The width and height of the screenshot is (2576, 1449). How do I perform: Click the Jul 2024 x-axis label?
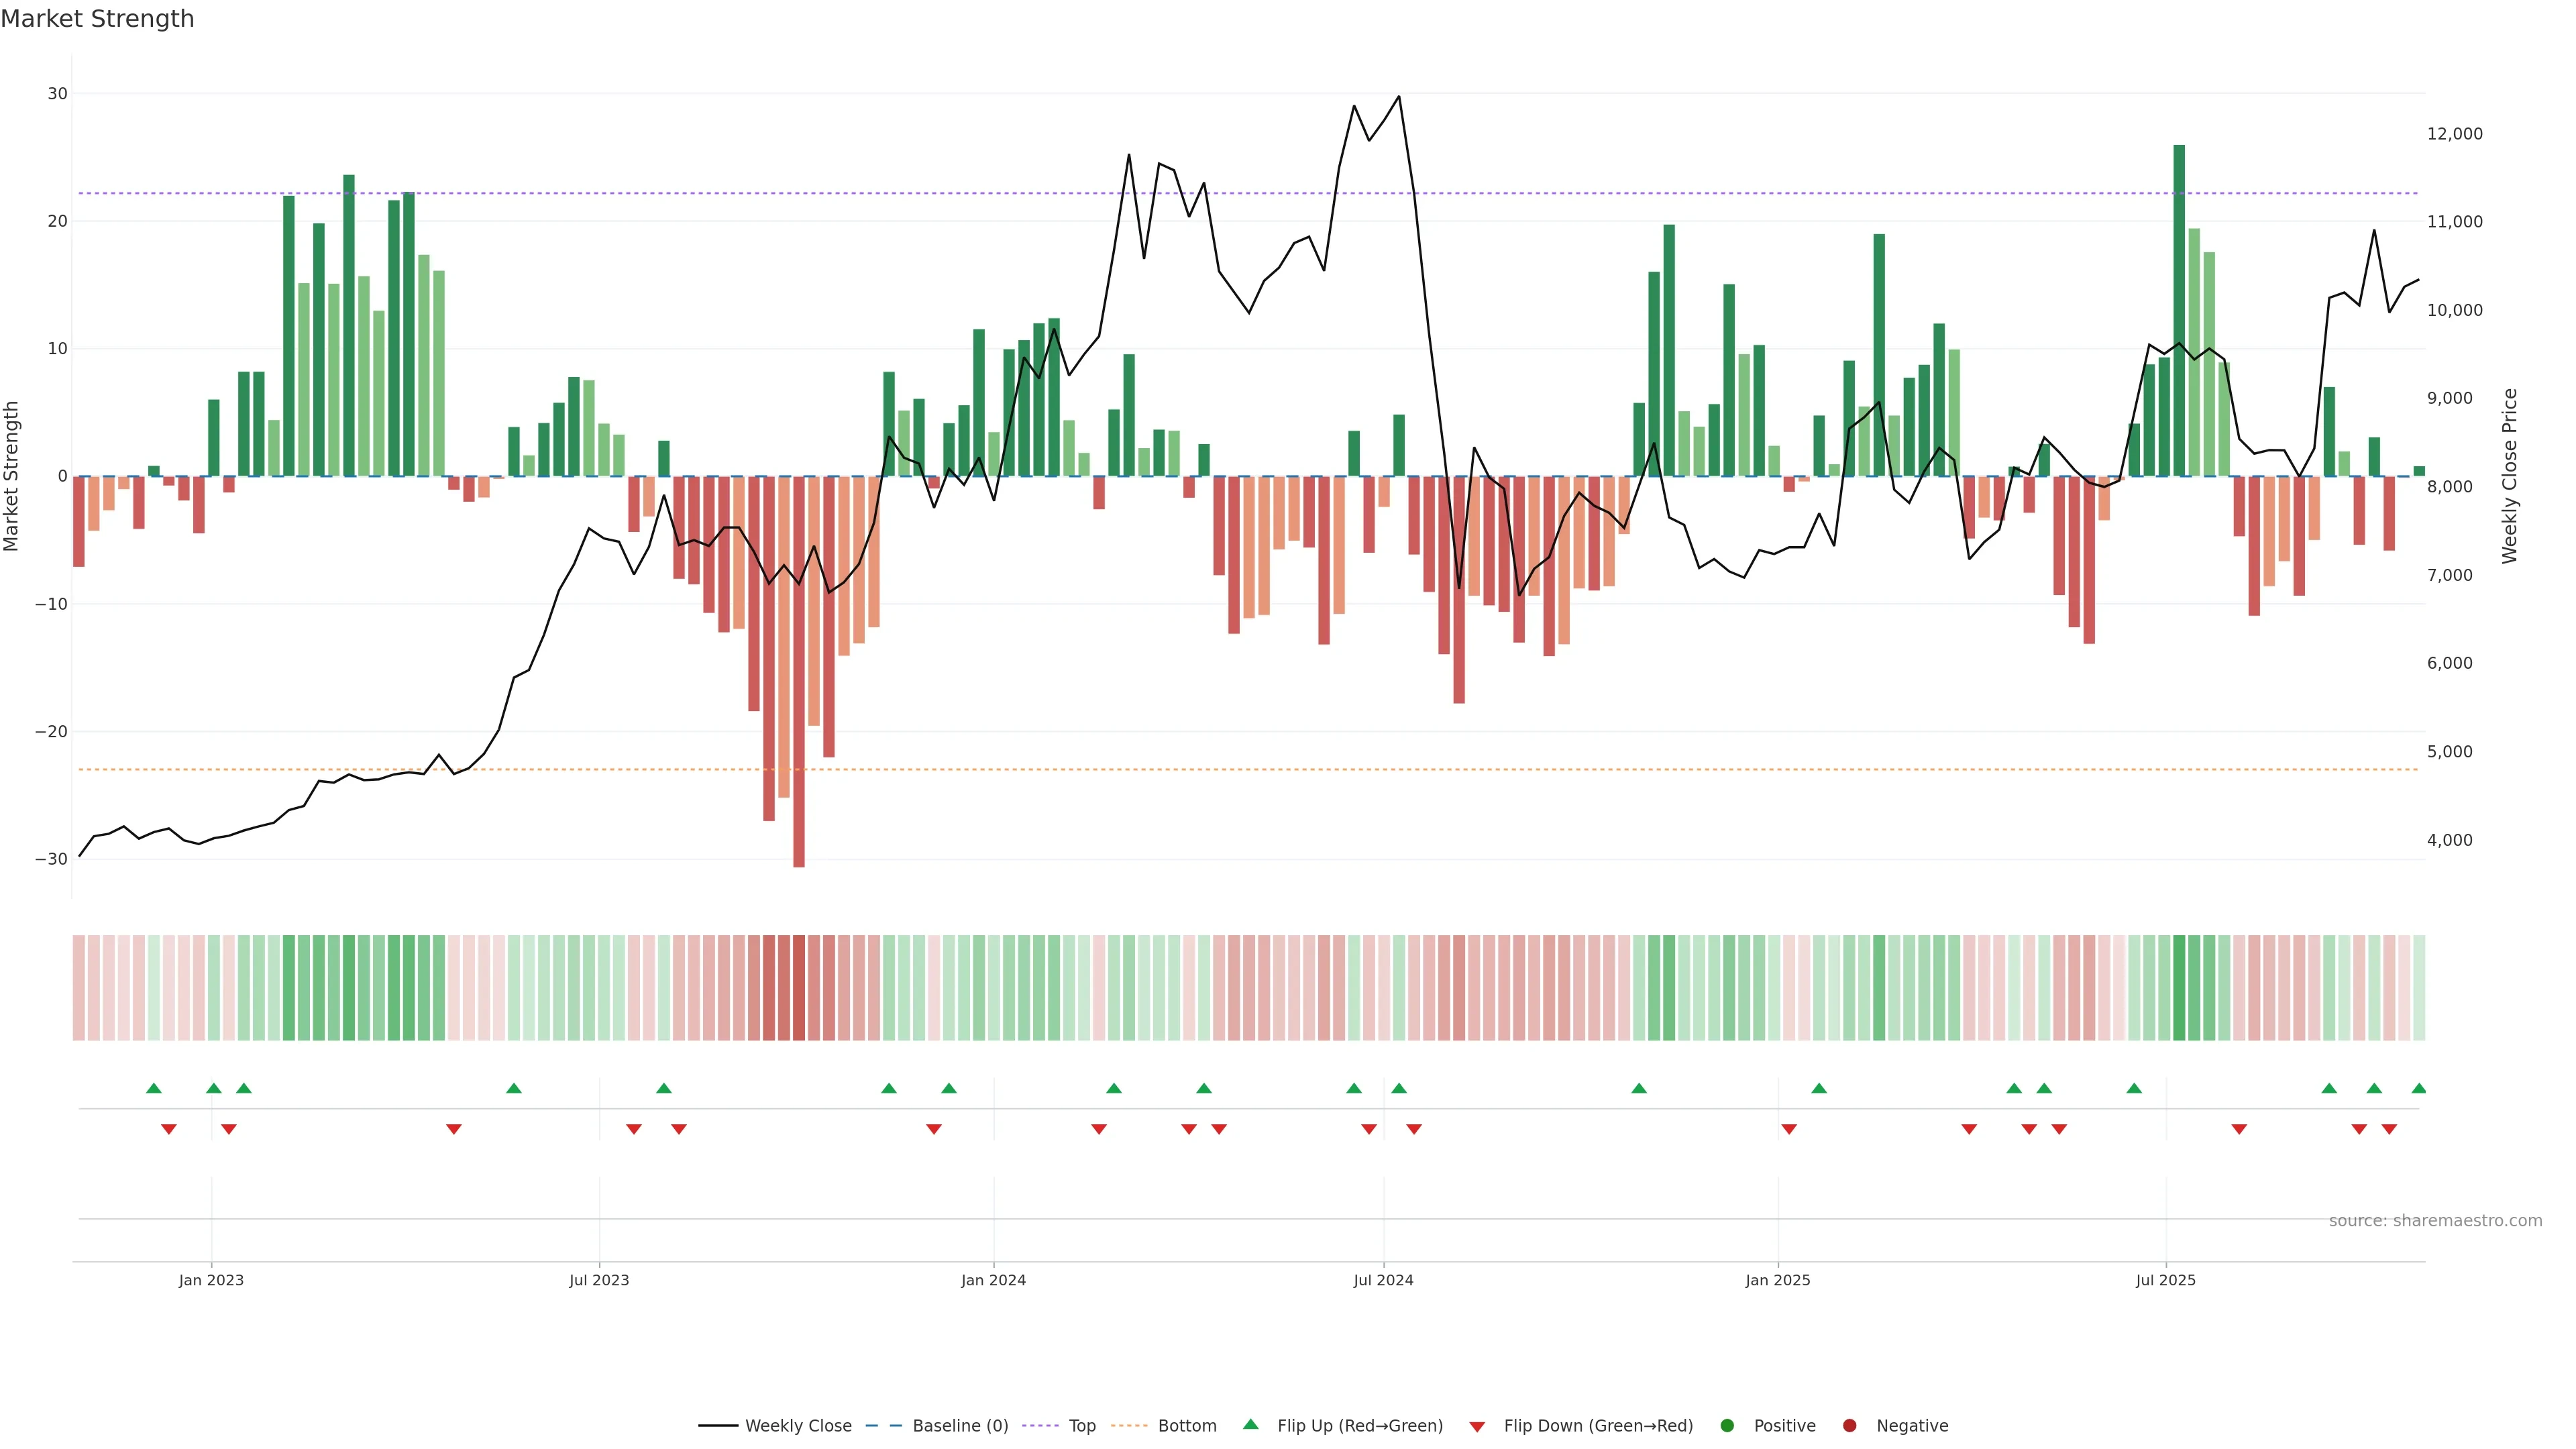(x=1383, y=1280)
